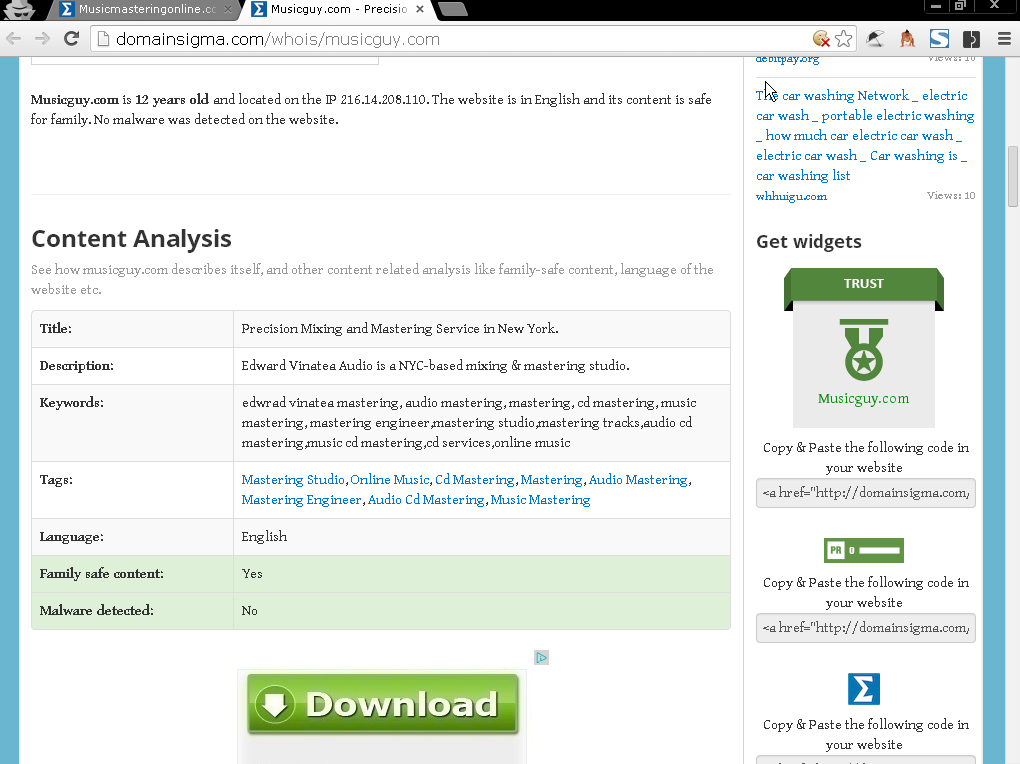Click the '12 years old' bold text
1020x764 pixels.
(172, 100)
